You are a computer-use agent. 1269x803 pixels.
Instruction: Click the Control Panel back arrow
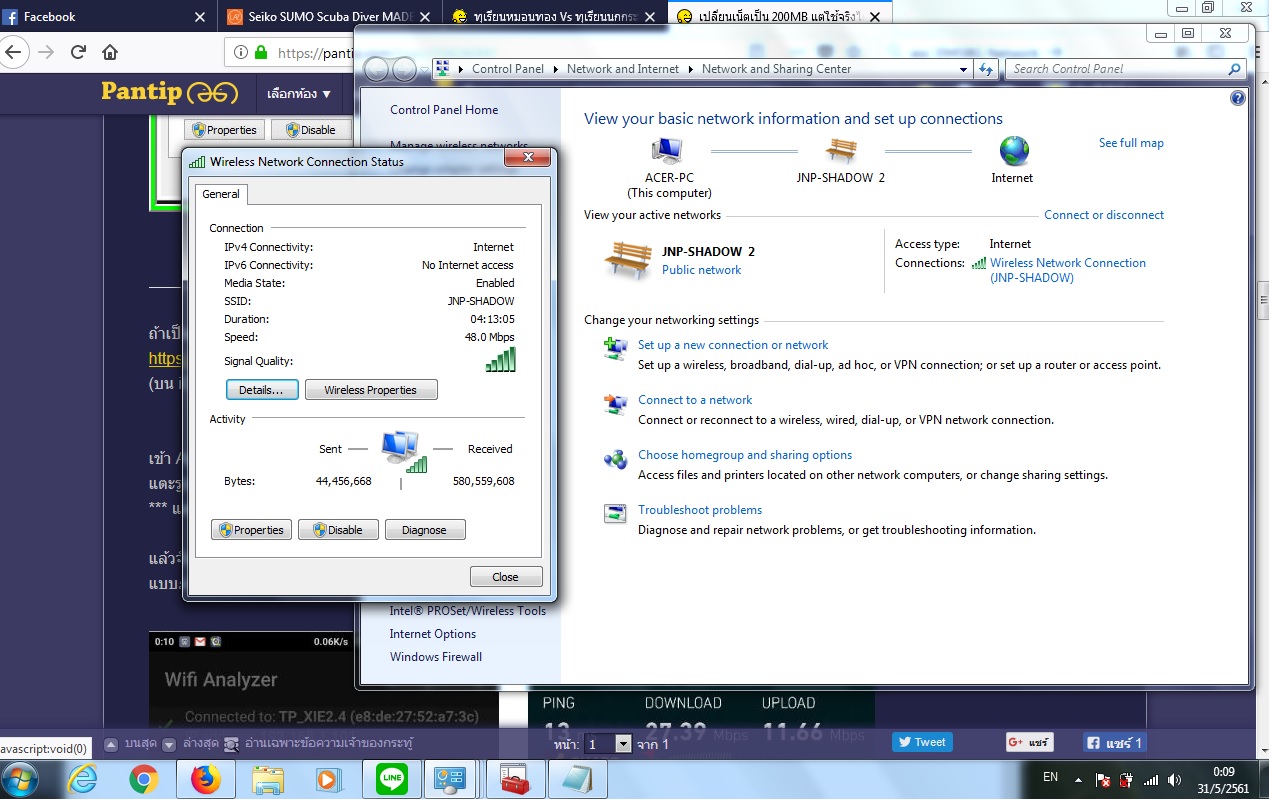[x=377, y=69]
